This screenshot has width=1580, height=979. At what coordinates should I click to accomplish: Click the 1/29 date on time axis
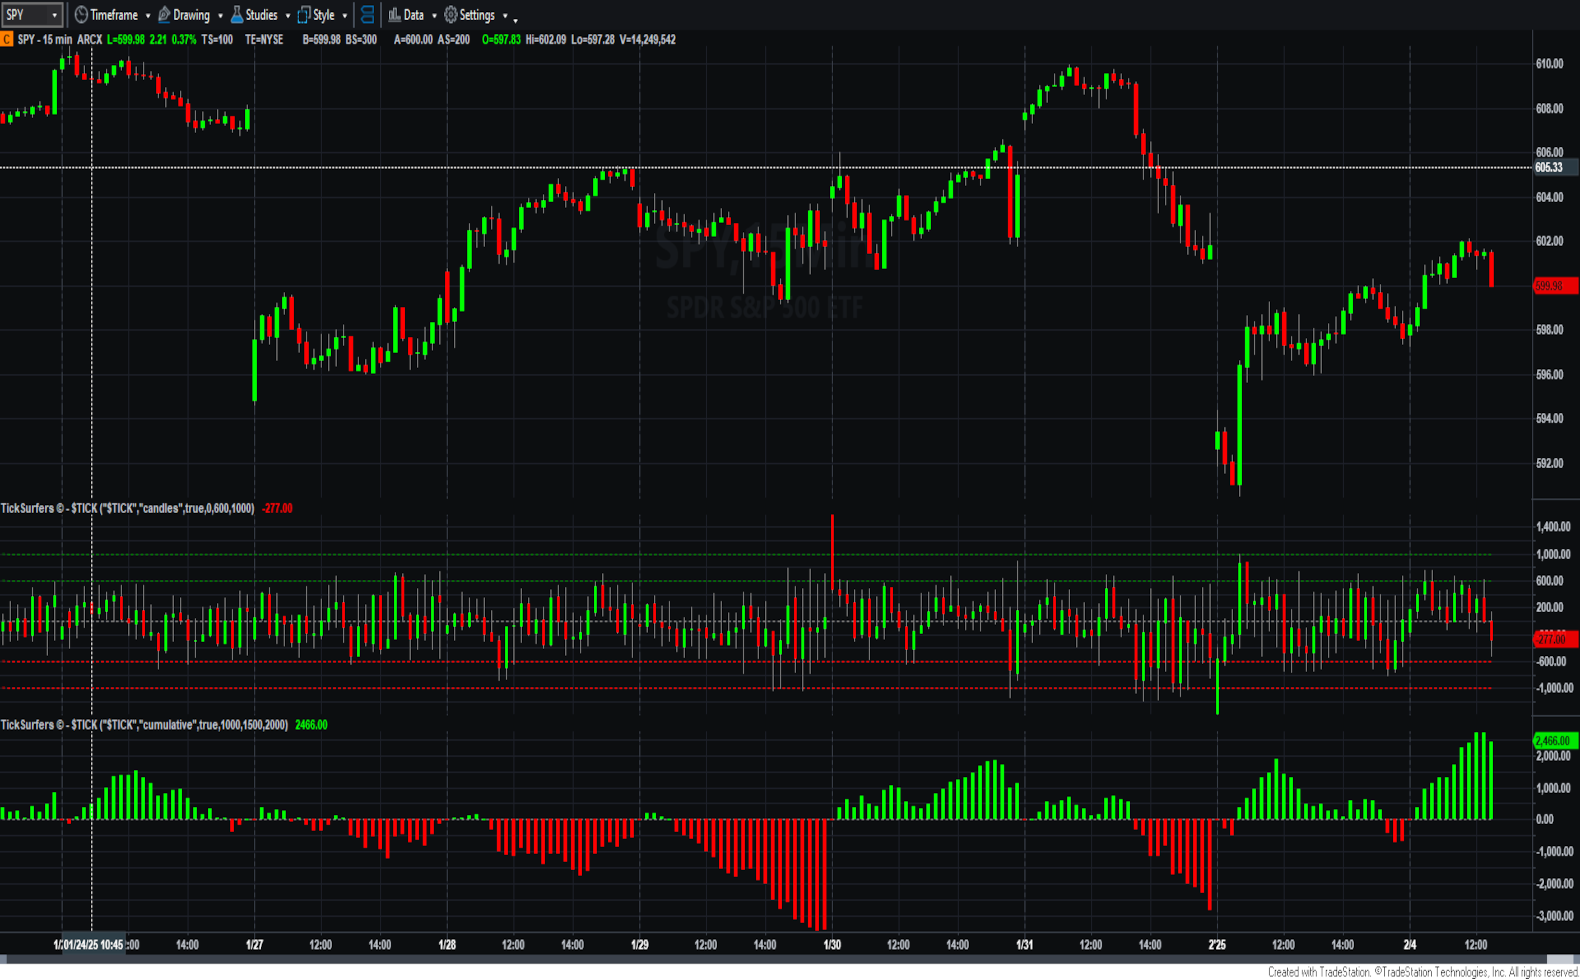pos(640,945)
